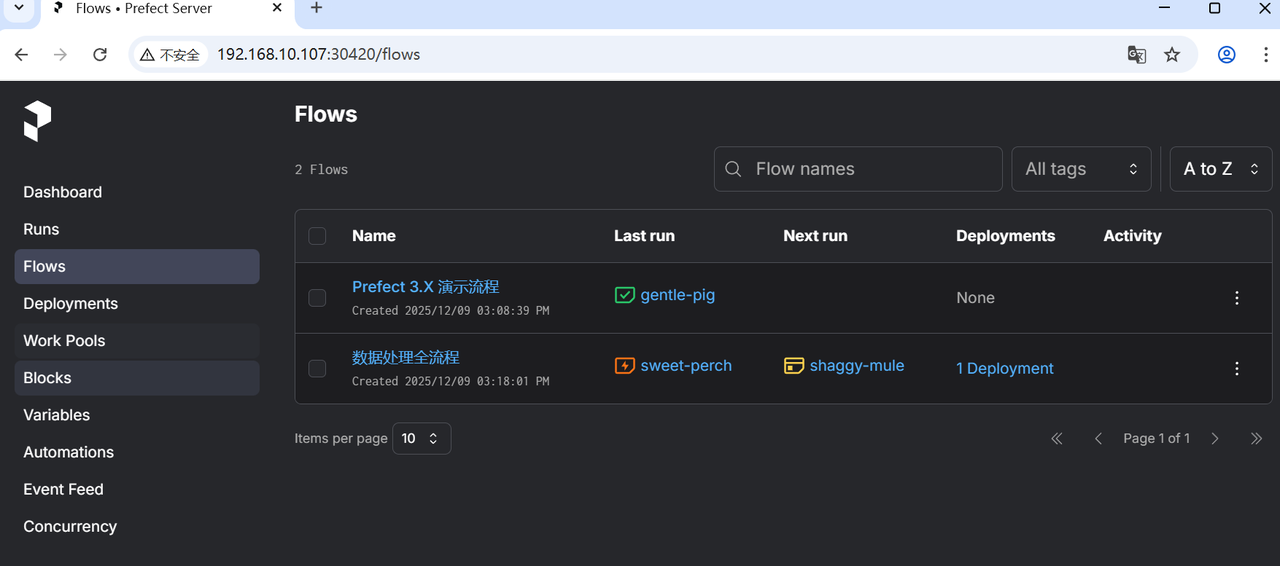Open Variables in the sidebar
This screenshot has width=1280, height=566.
[x=136, y=415]
